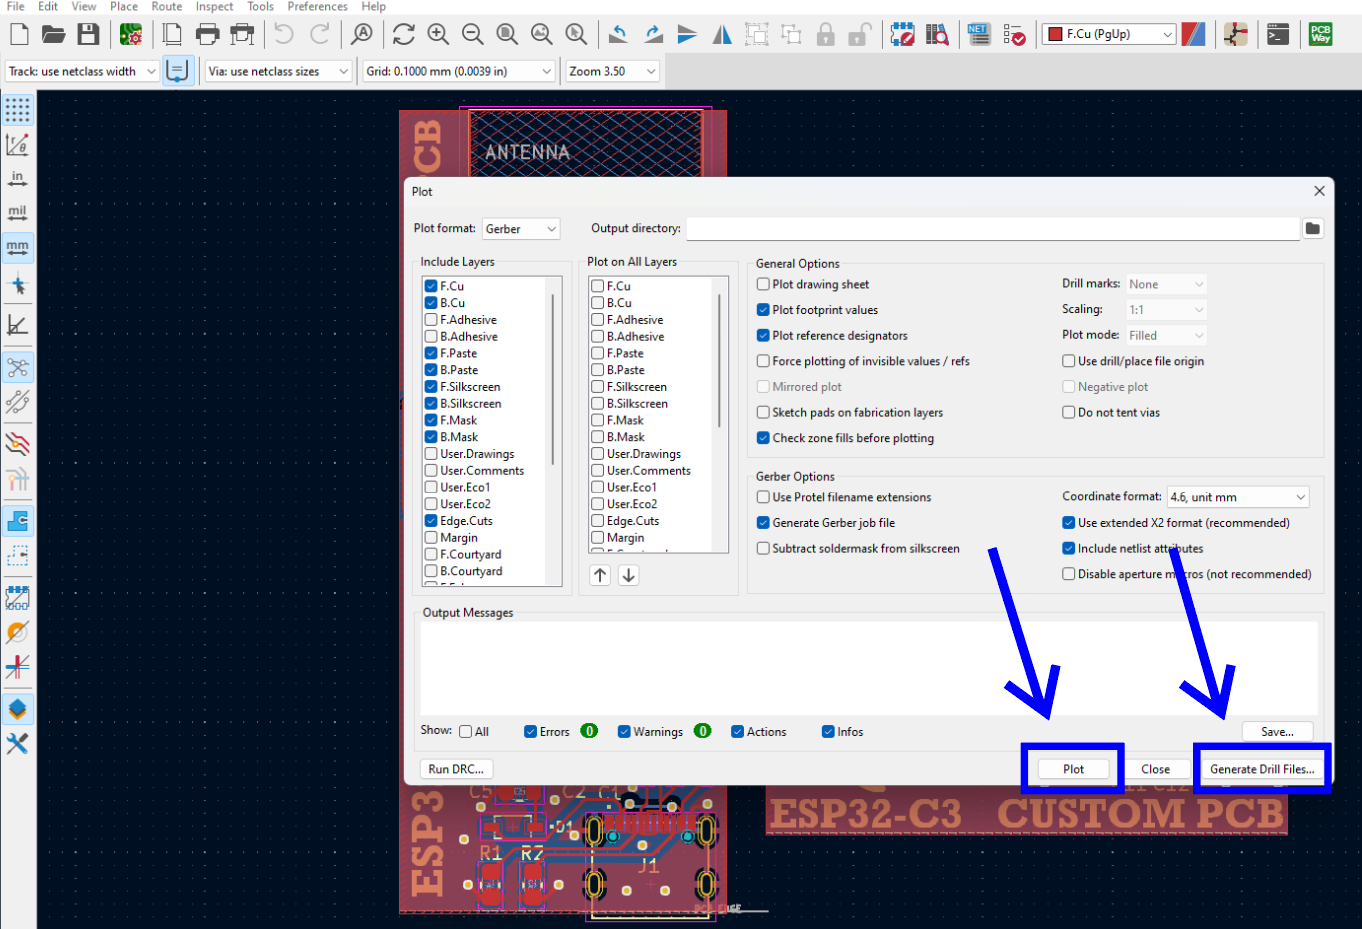Create a new board with the New icon

[19, 35]
